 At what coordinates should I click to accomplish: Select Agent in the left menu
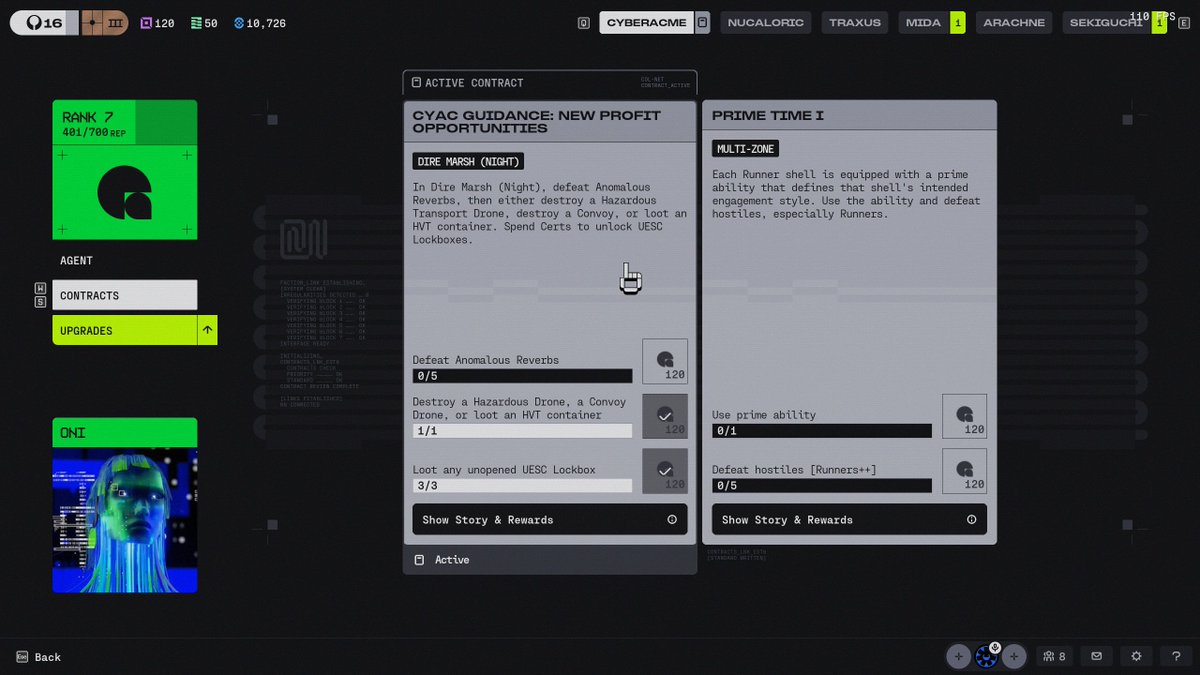[x=125, y=260]
